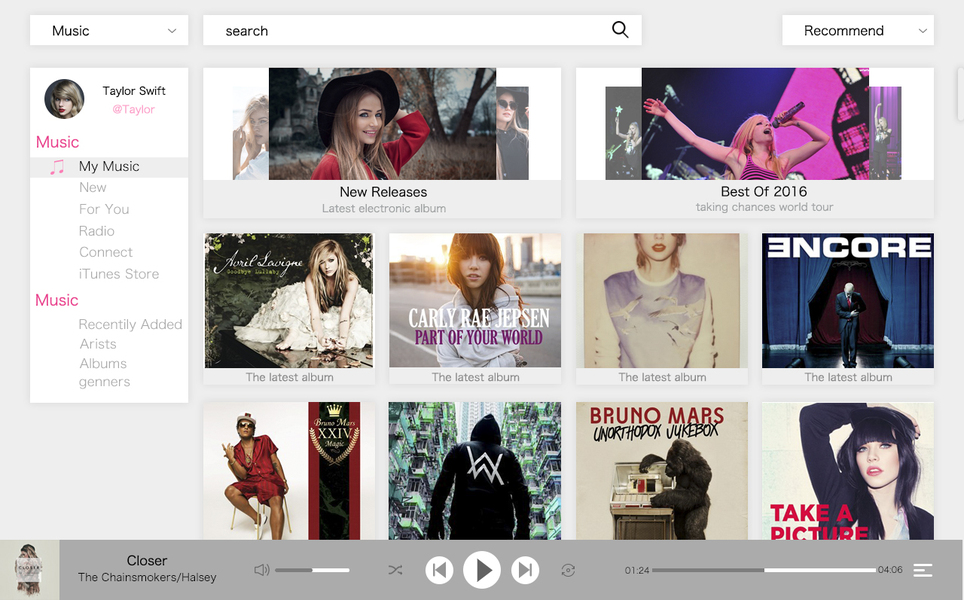Click the Best Of 2016 title

pos(764,191)
